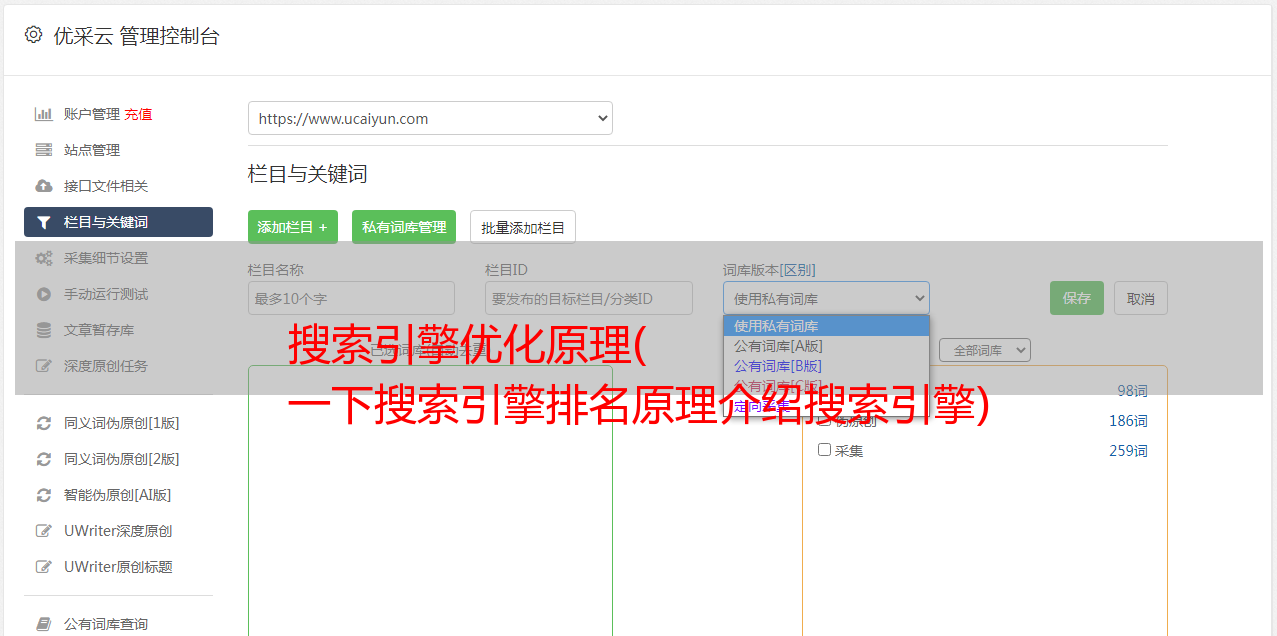Screen dimensions: 1277x636
Task: Click the book icon for 公有词库查询
Action: point(44,624)
